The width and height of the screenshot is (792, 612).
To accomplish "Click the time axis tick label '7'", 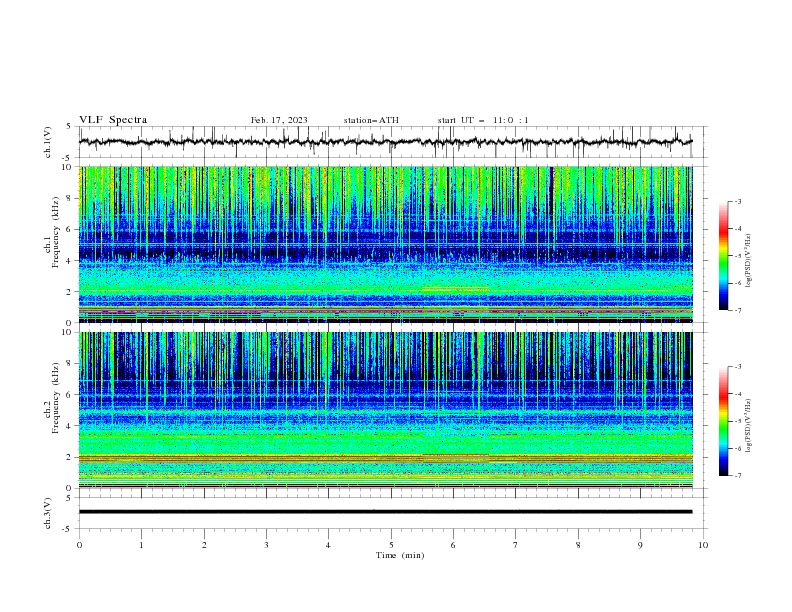I will coord(516,545).
